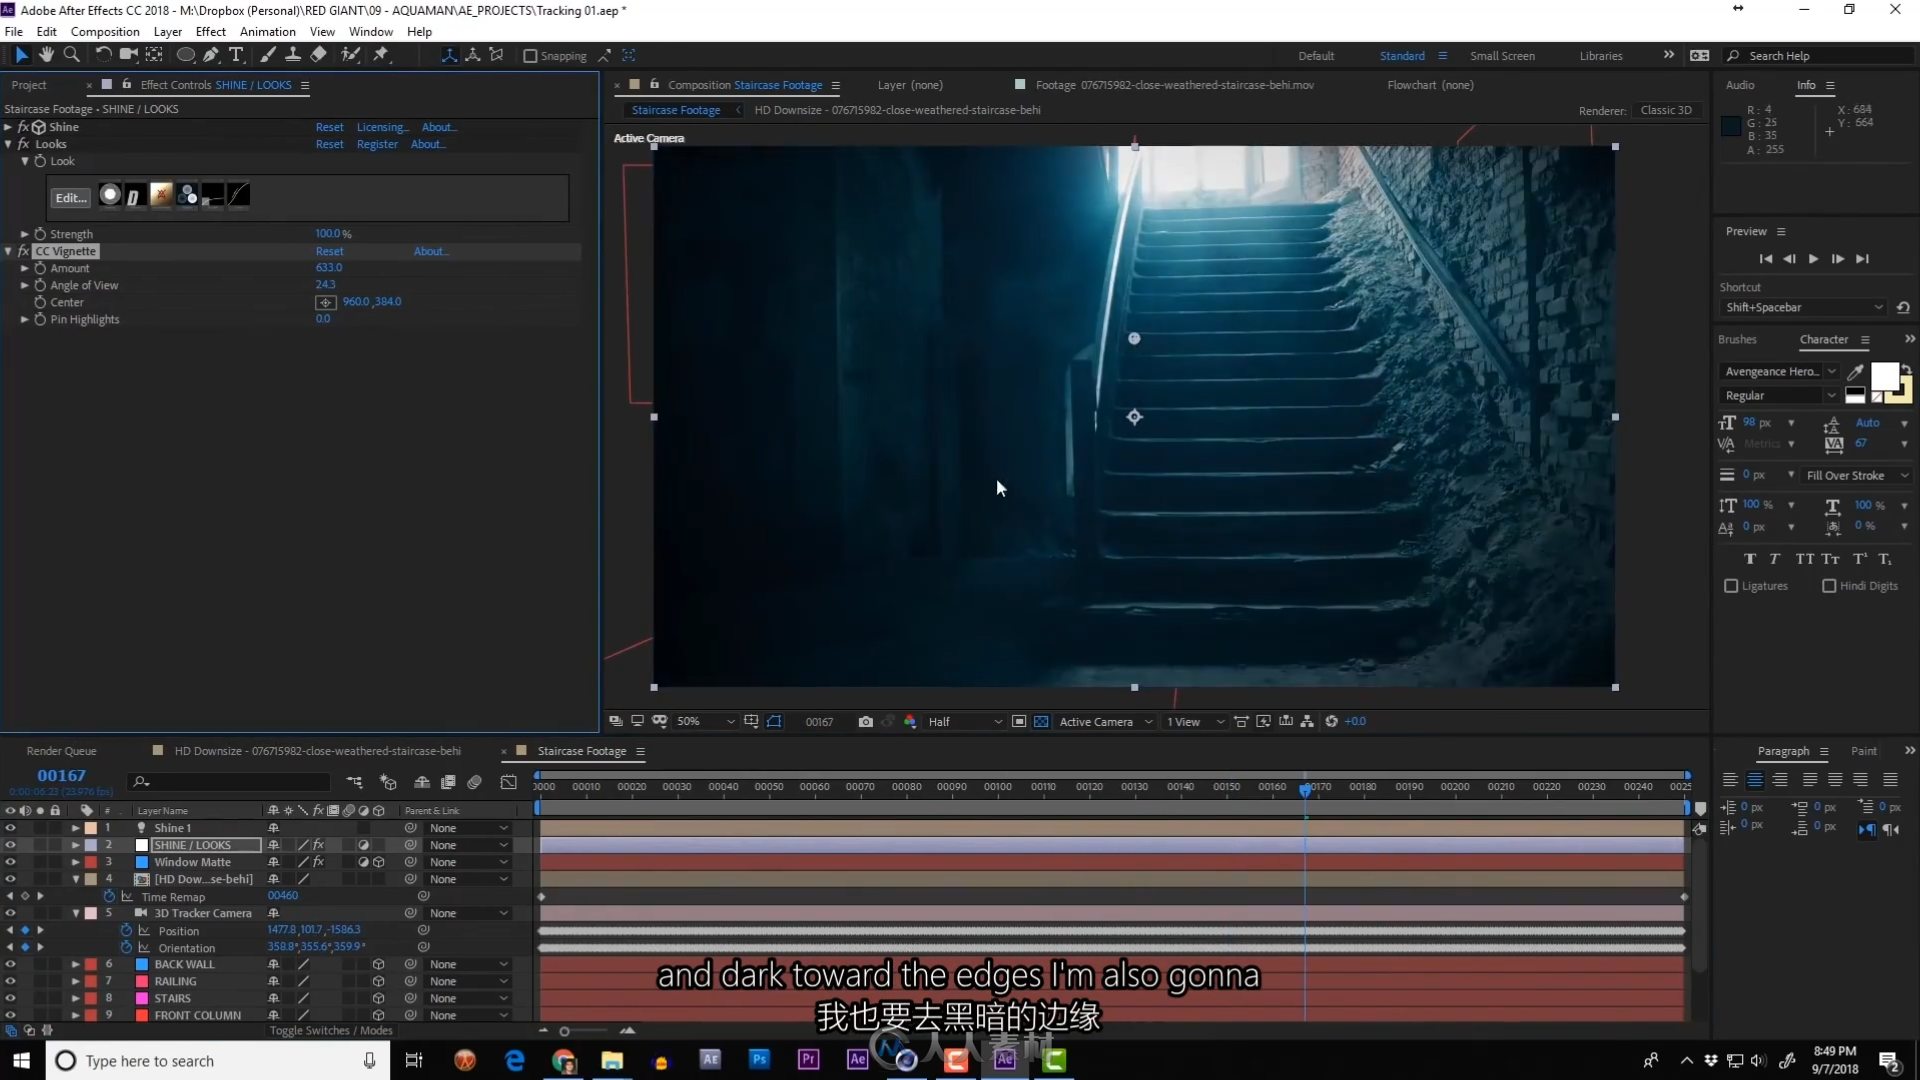Open the Graph Editor in timeline
The width and height of the screenshot is (1920, 1080).
(509, 782)
